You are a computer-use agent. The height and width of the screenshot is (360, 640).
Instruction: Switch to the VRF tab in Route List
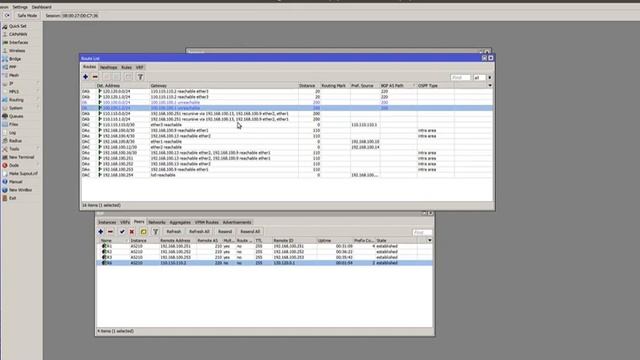point(140,67)
